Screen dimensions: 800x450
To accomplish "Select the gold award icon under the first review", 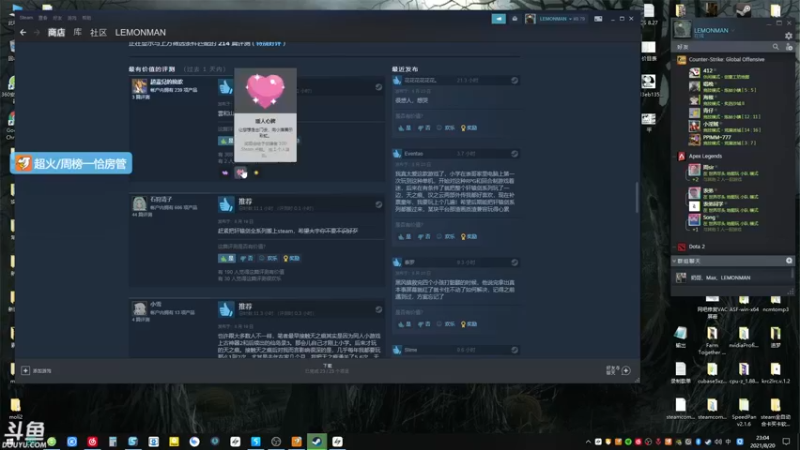I will (x=256, y=173).
